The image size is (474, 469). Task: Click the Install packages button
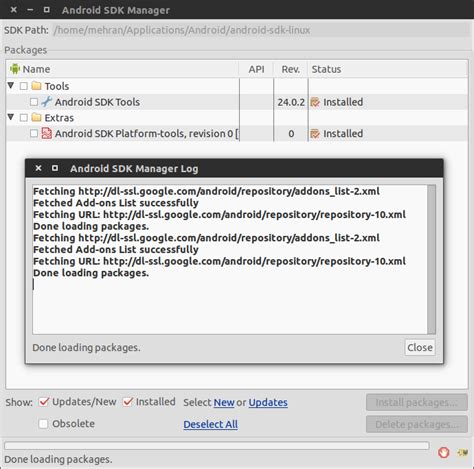tap(417, 402)
